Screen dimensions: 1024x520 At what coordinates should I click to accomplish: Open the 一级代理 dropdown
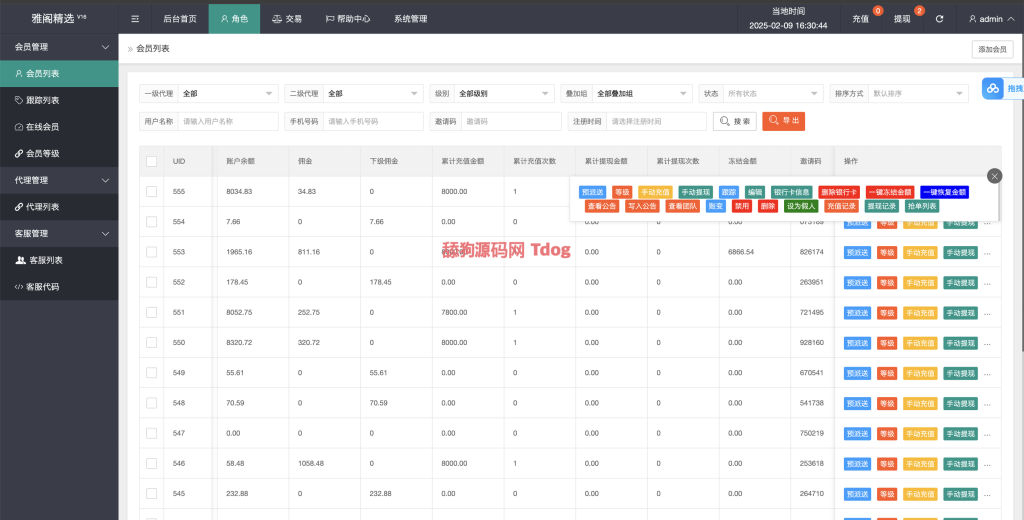click(x=227, y=93)
